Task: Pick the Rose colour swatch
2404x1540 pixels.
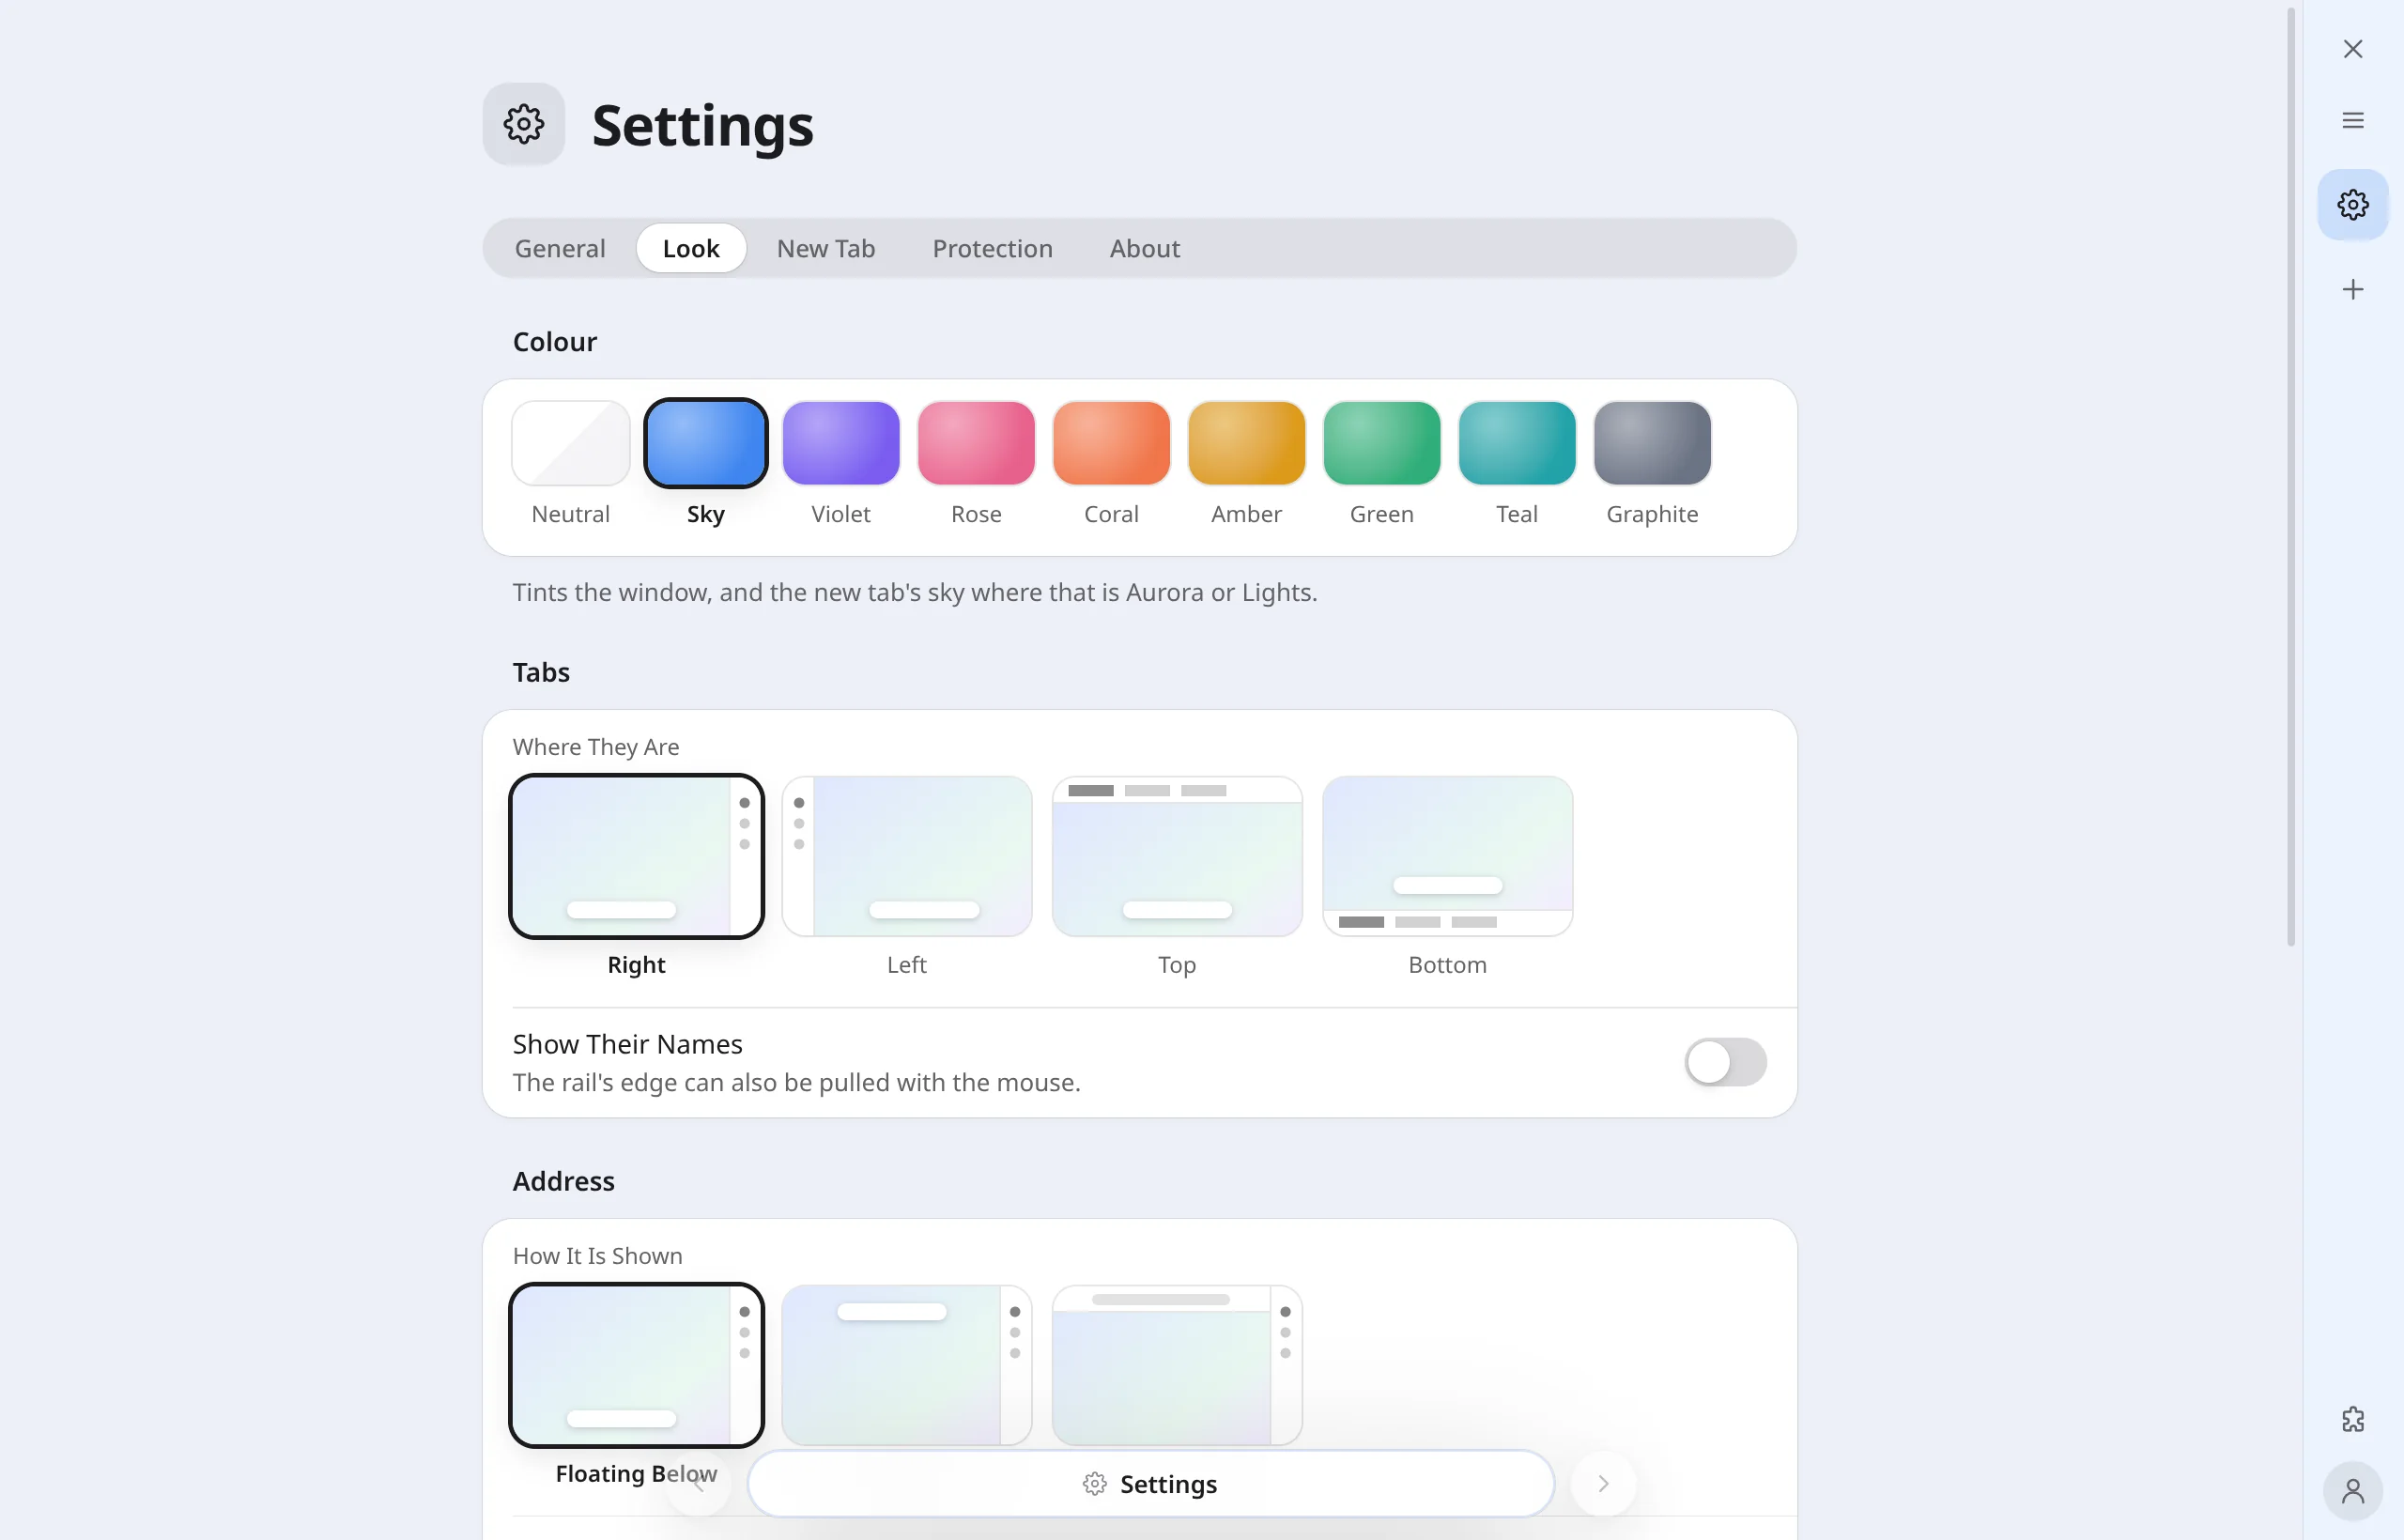Action: pos(976,443)
